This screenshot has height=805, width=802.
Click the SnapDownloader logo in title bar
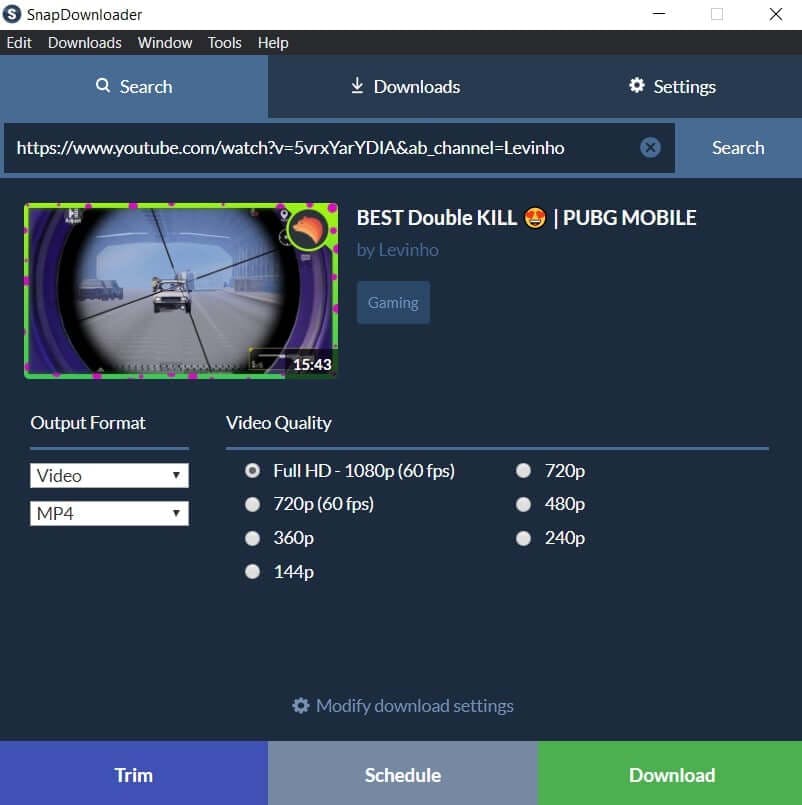(11, 14)
